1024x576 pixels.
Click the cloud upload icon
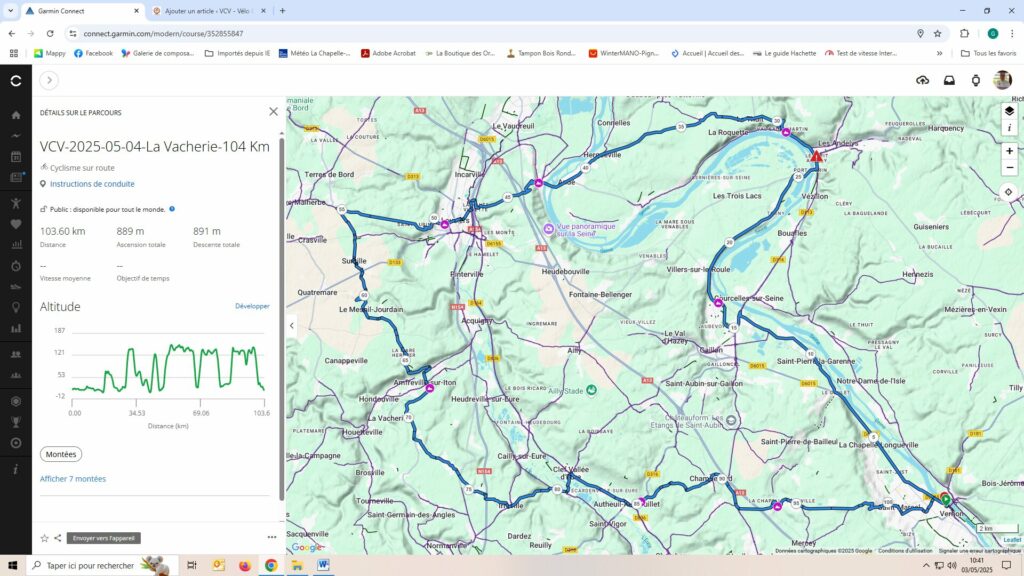pos(922,80)
